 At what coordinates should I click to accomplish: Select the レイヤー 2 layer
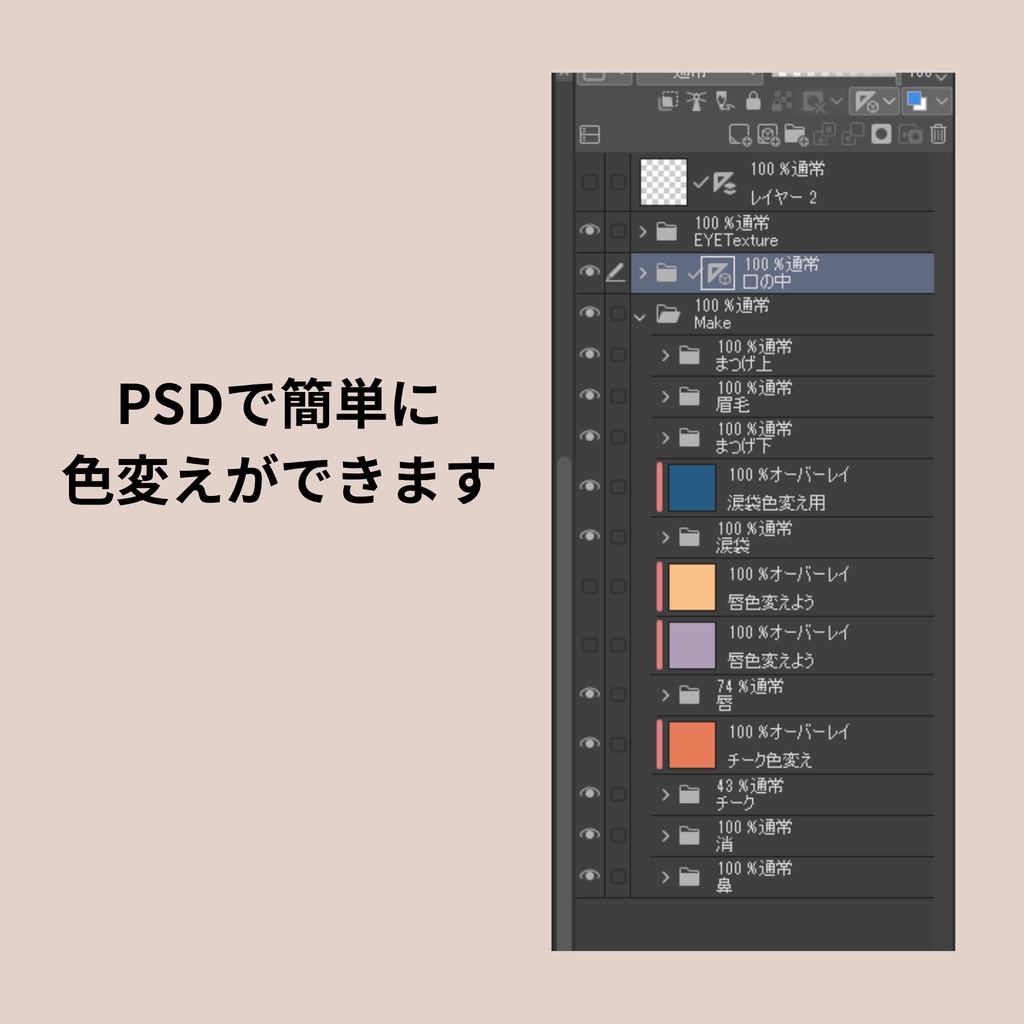[782, 182]
